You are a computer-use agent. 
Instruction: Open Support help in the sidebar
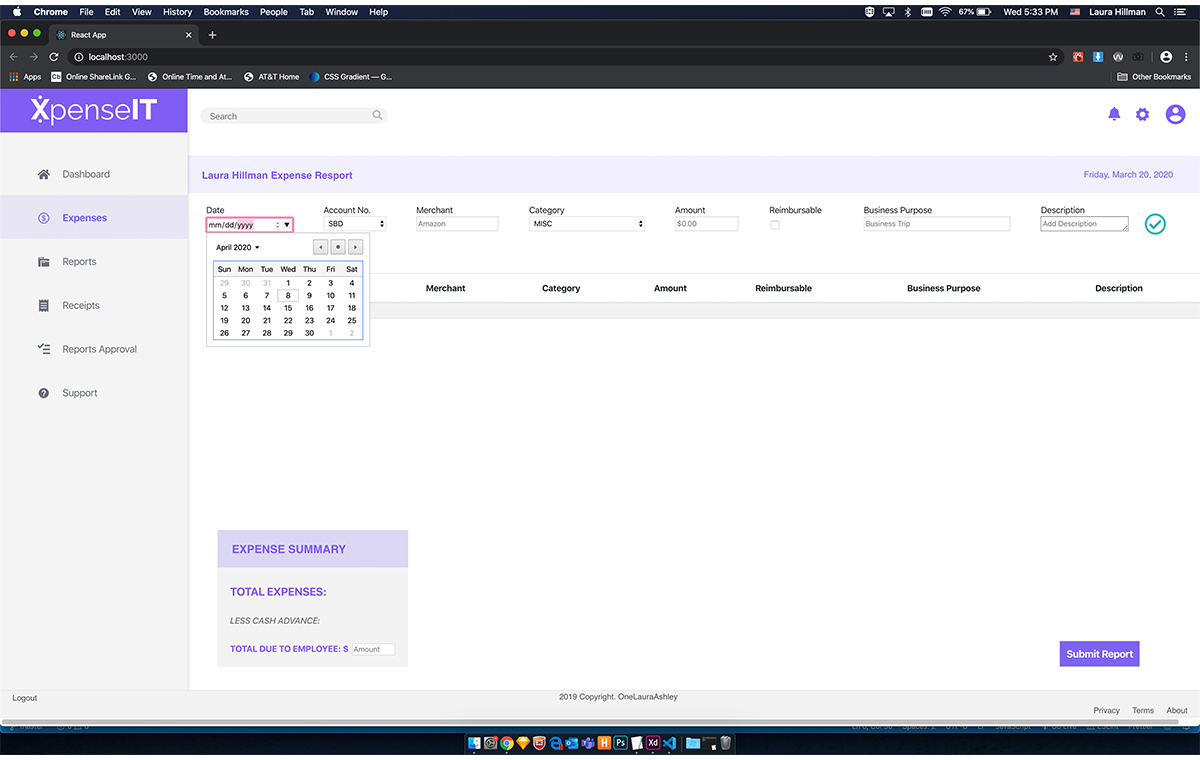pyautogui.click(x=80, y=393)
